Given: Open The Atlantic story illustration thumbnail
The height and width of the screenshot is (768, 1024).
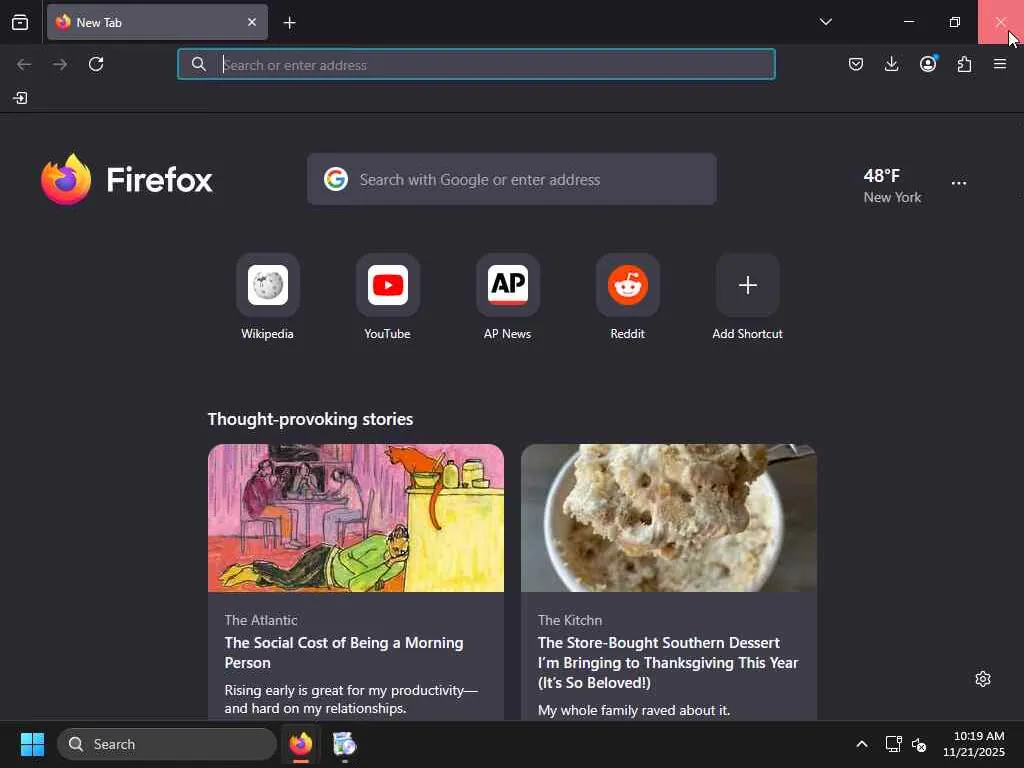Looking at the screenshot, I should pyautogui.click(x=356, y=518).
